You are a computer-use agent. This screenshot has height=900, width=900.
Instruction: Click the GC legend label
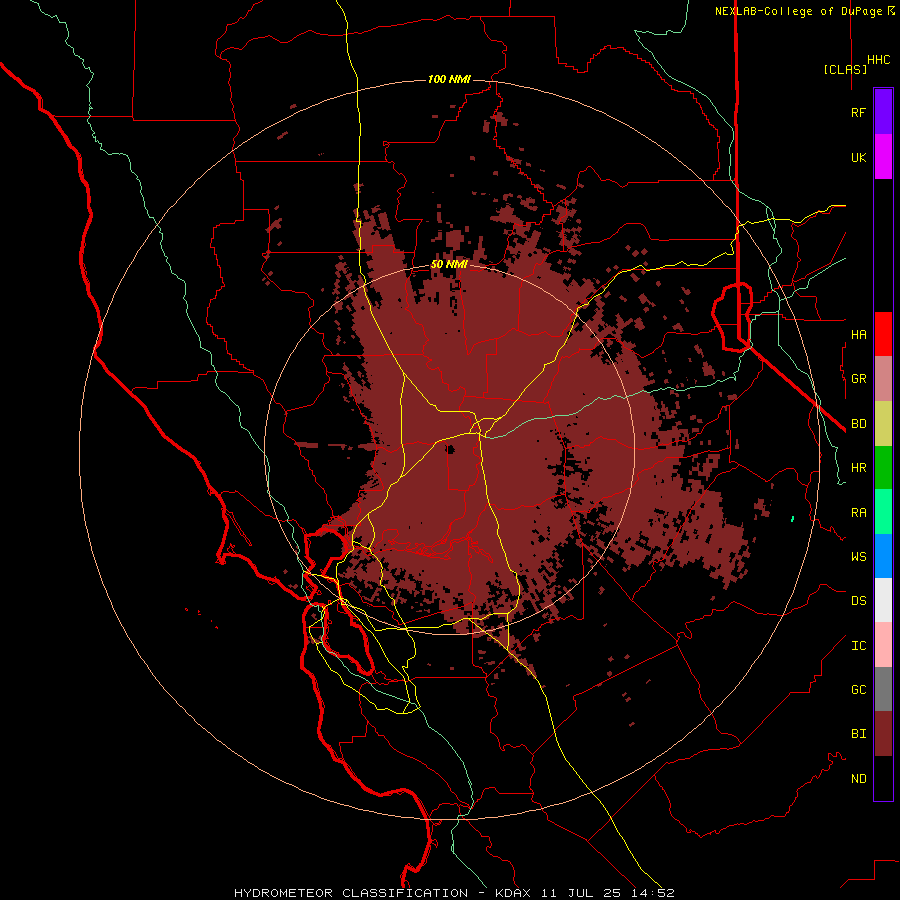858,690
